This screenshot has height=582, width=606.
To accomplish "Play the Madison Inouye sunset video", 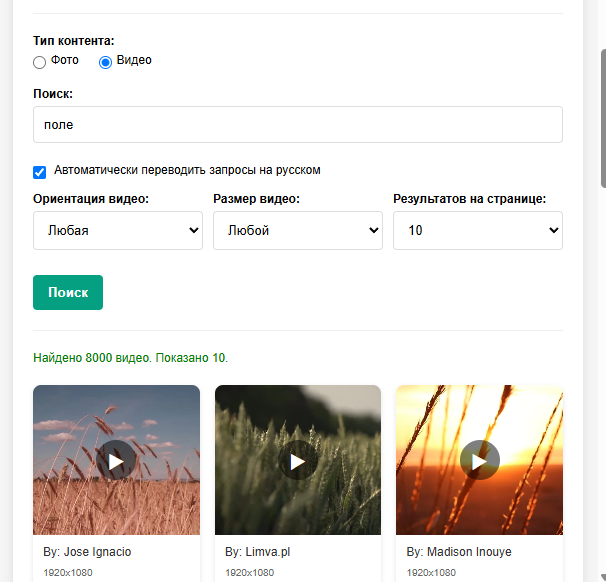I will (x=479, y=461).
